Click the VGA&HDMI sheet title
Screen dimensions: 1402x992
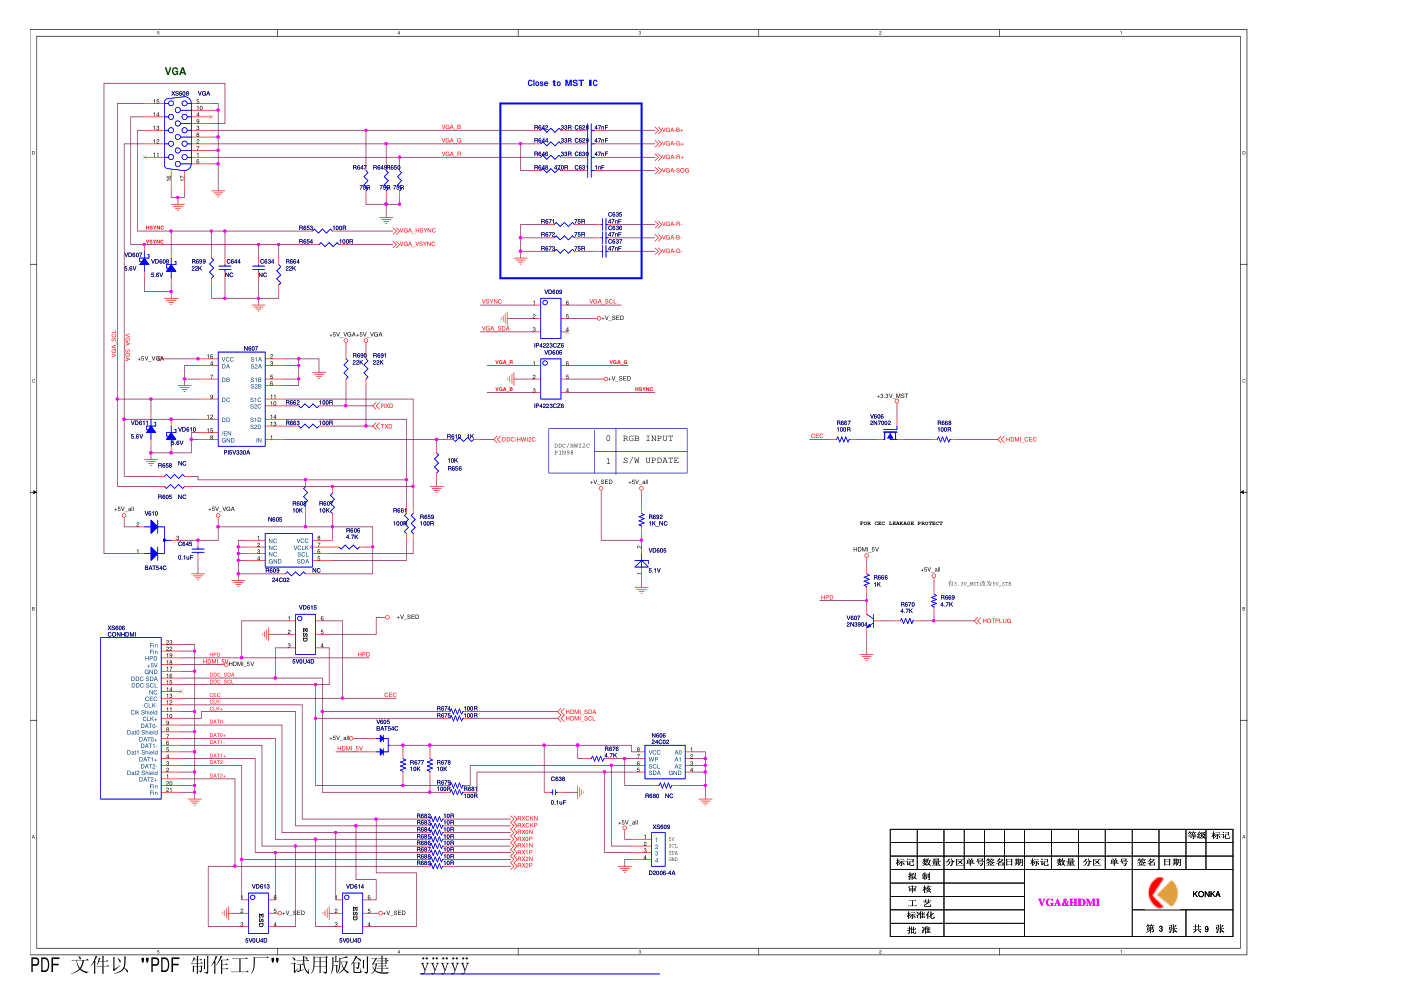(x=1068, y=902)
